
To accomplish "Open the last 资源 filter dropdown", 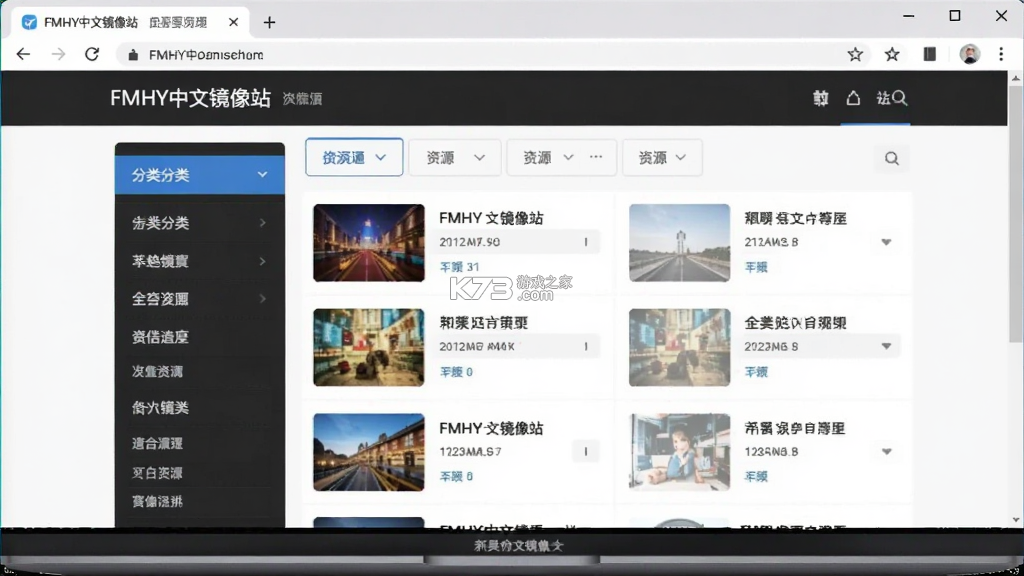I will click(x=662, y=157).
